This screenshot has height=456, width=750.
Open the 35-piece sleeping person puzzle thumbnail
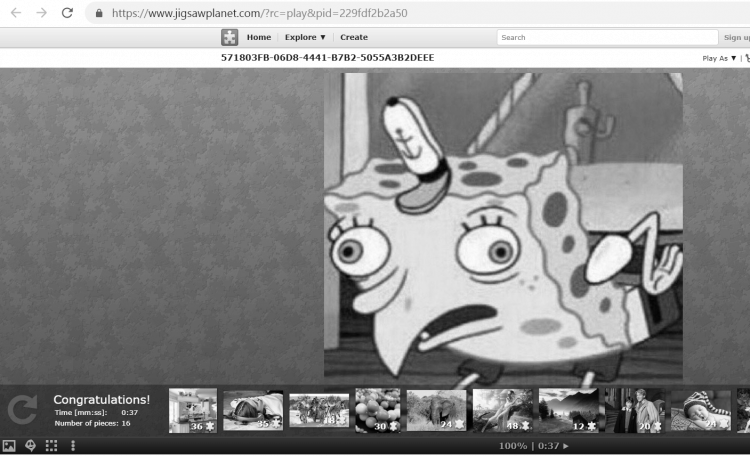(253, 411)
